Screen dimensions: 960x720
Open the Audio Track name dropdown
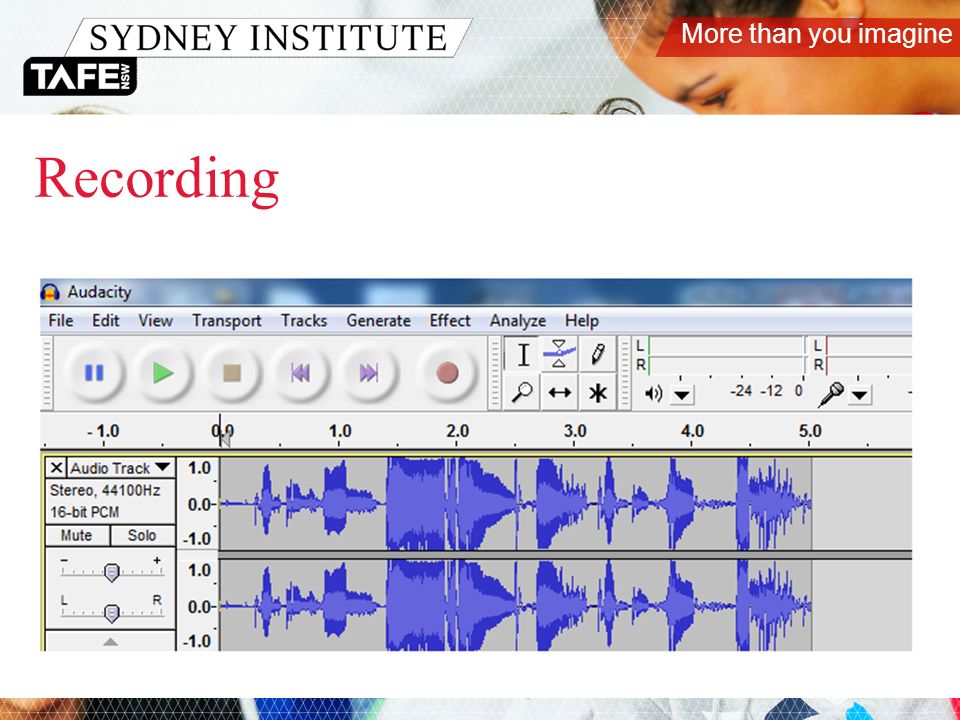tap(121, 468)
